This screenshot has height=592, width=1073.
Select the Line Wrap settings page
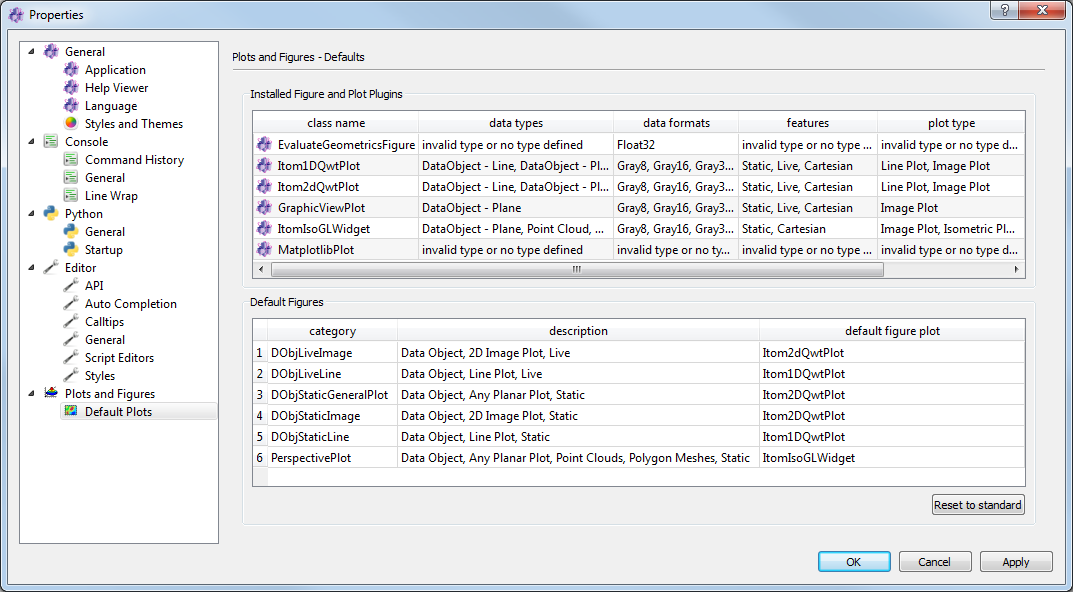tap(111, 196)
